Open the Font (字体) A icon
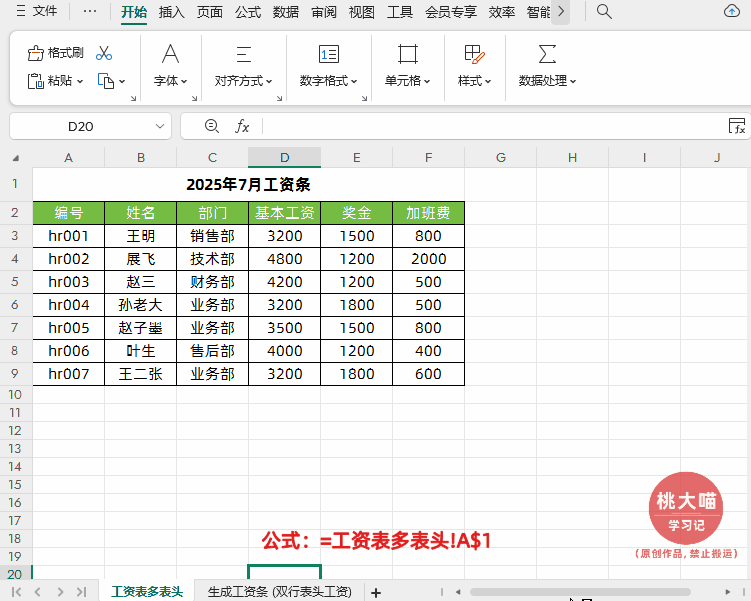The width and height of the screenshot is (751, 601). [170, 54]
